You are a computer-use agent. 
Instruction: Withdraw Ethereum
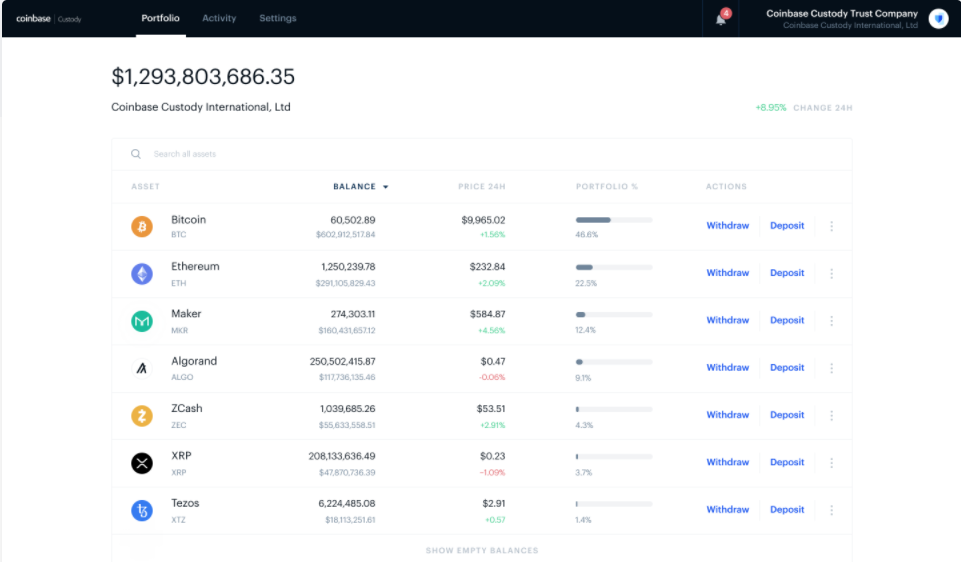727,273
